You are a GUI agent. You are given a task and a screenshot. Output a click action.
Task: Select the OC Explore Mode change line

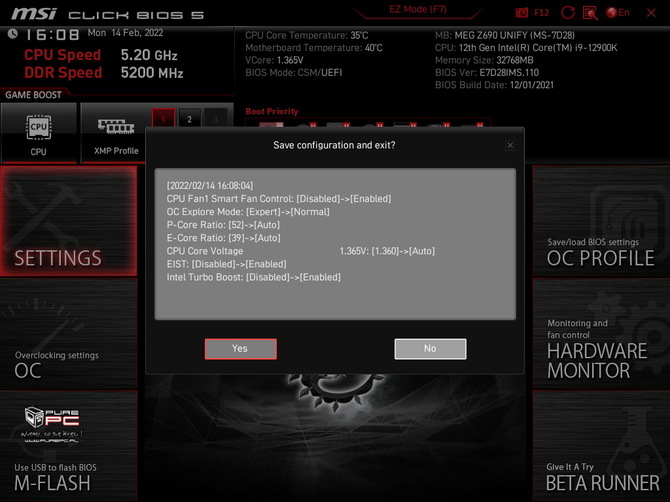(x=248, y=212)
